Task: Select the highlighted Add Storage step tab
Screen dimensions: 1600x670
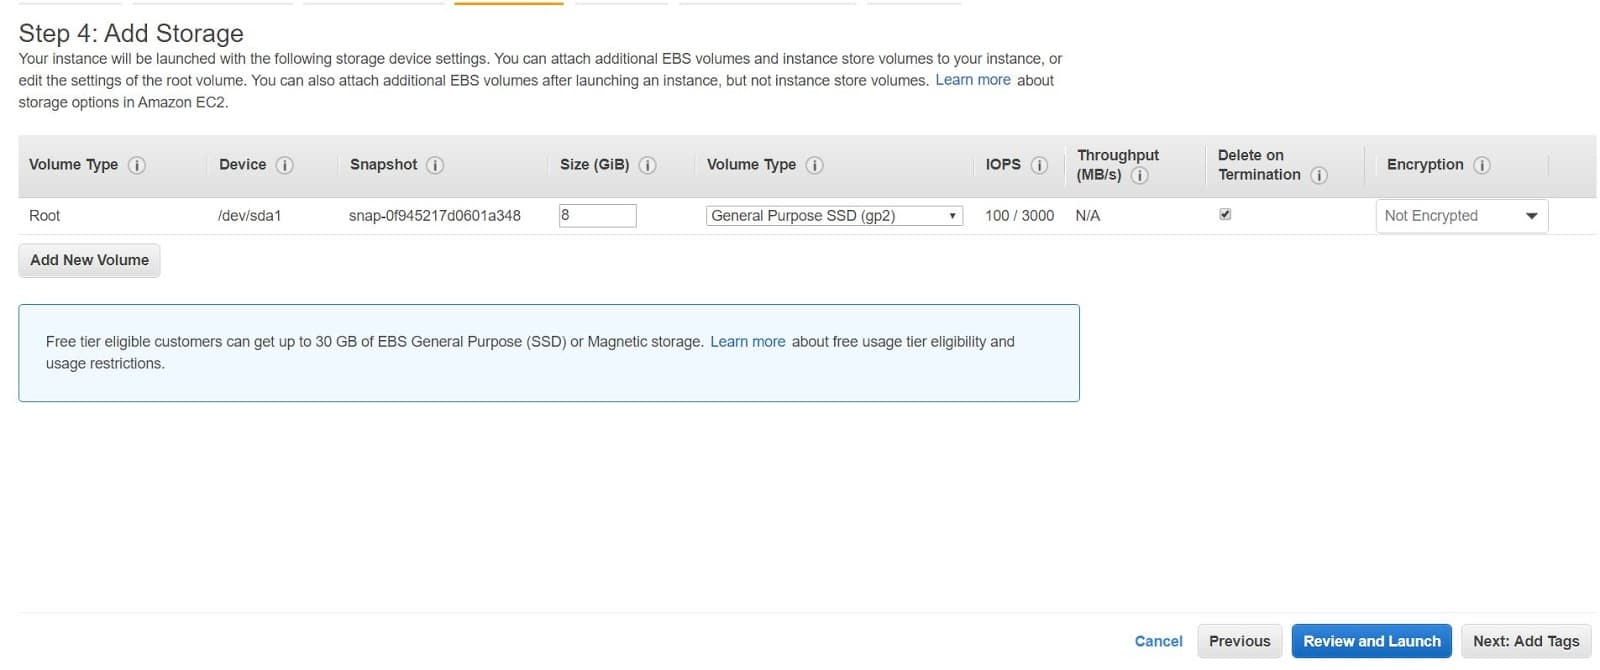Action: point(509,3)
